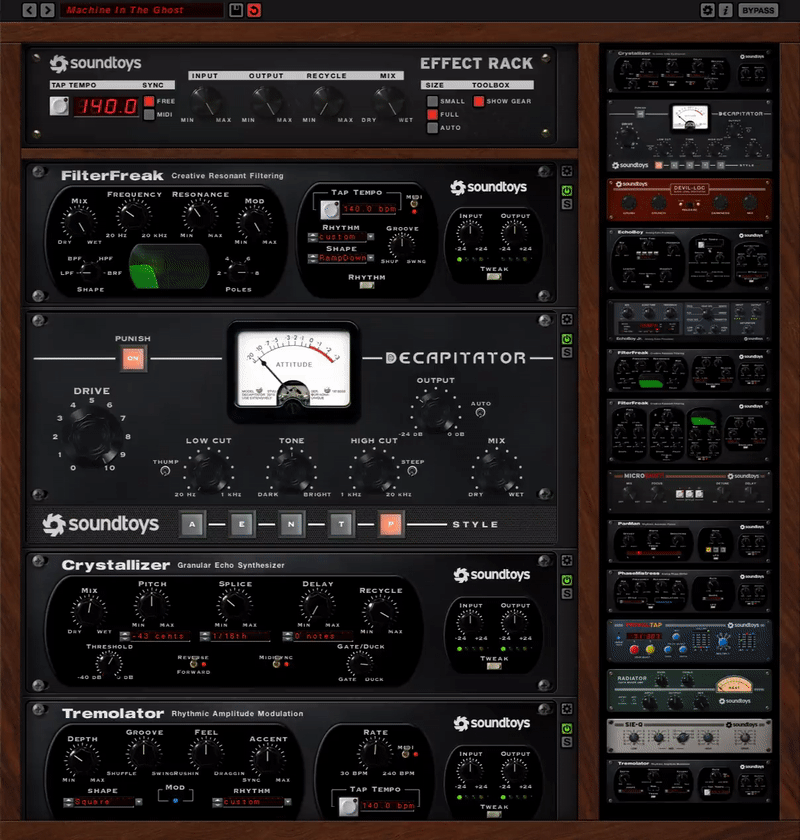Expand FilterFreak Tweak panel

pyautogui.click(x=494, y=277)
